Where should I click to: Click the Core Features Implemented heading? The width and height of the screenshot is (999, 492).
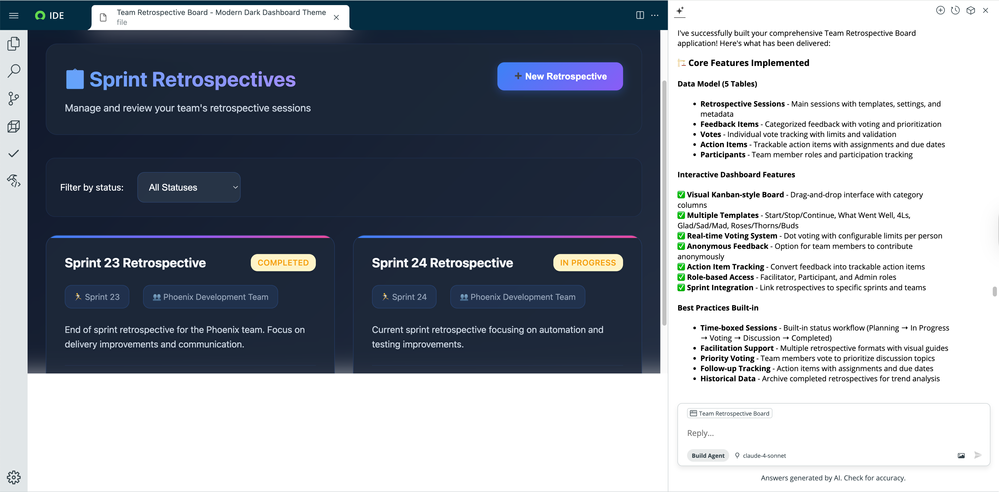[x=749, y=63]
